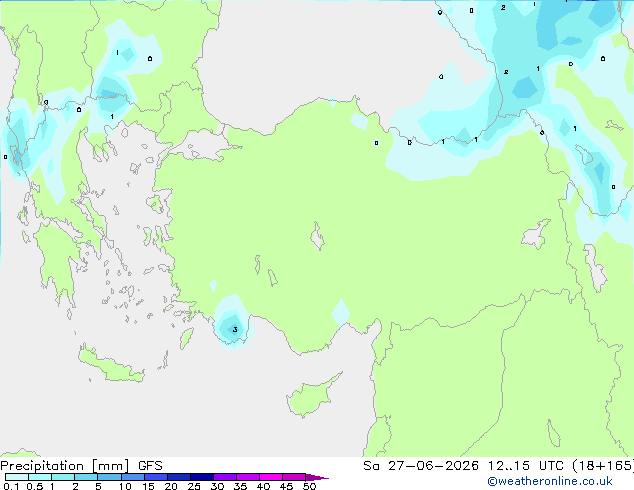This screenshot has width=634, height=490.
Task: Click the legend value "45"
Action: pyautogui.click(x=286, y=486)
